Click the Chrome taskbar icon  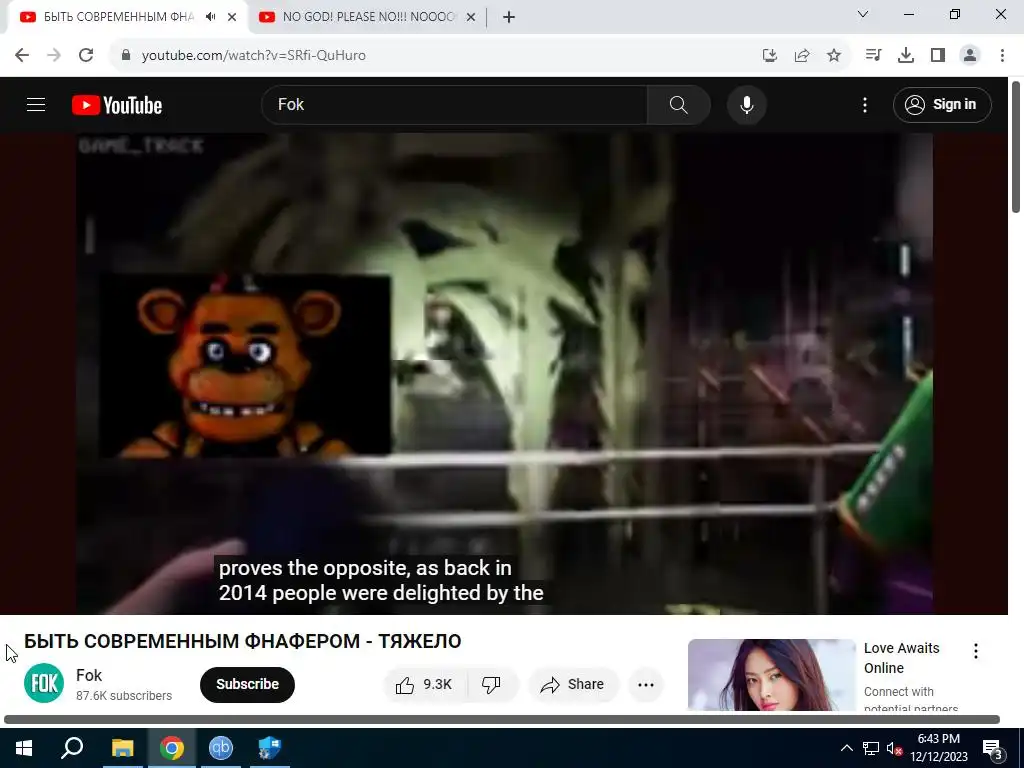coord(172,748)
